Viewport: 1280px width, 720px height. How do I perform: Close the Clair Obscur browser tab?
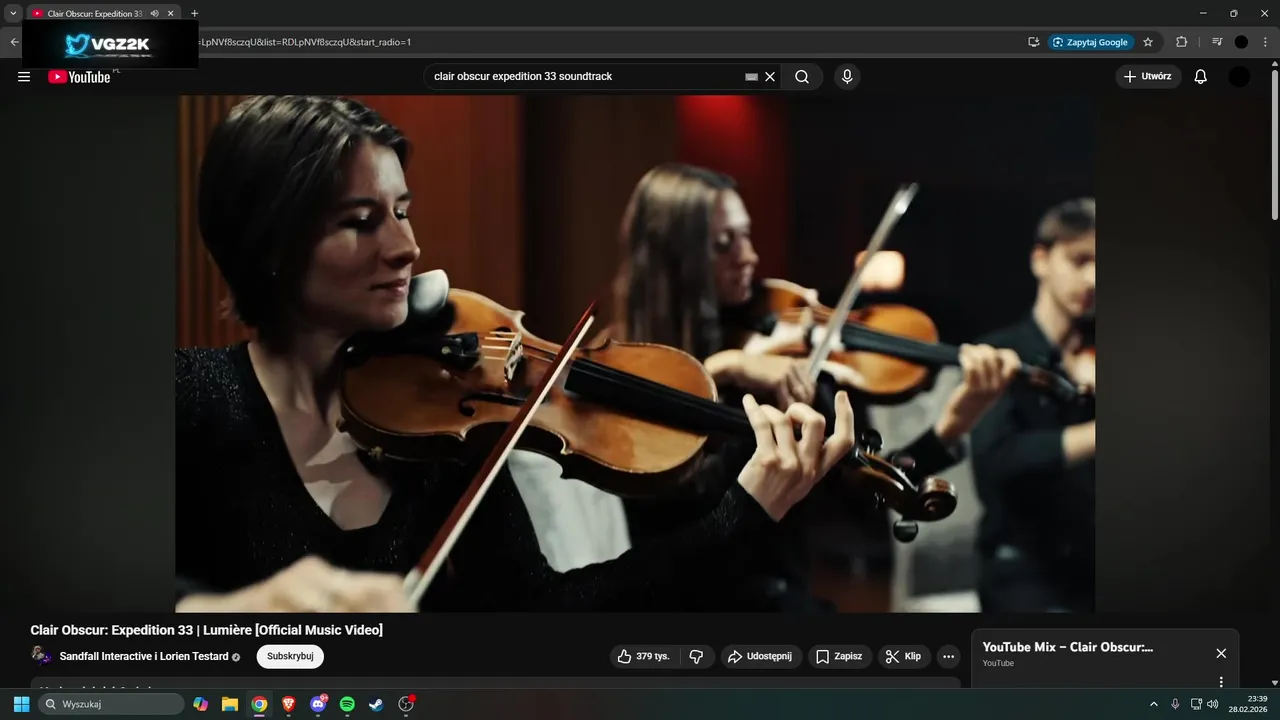click(171, 13)
